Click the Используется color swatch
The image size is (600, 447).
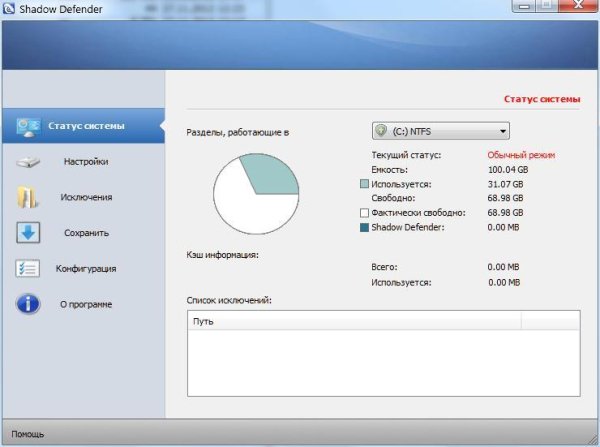pos(364,184)
